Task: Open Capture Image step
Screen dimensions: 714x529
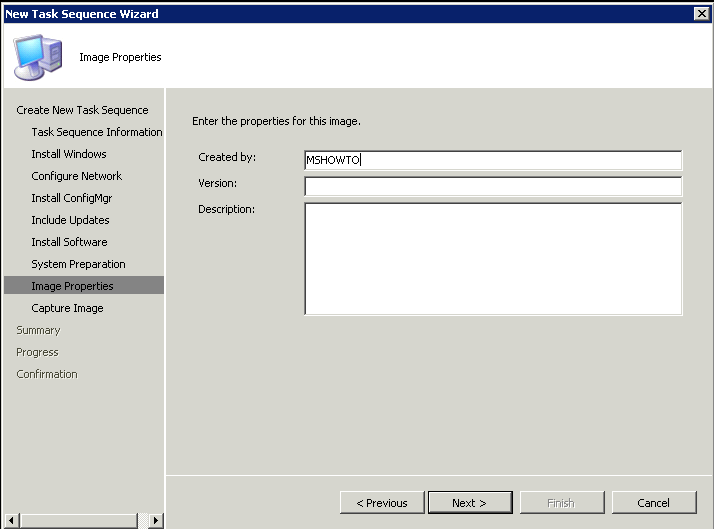Action: coord(67,308)
